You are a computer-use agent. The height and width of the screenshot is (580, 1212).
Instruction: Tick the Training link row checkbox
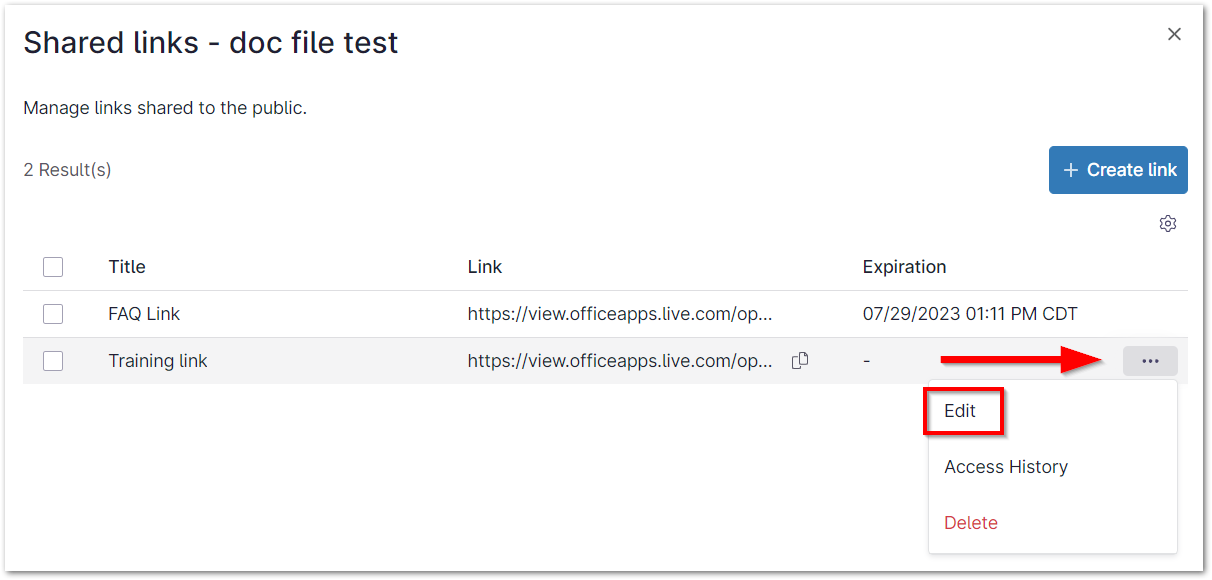53,361
